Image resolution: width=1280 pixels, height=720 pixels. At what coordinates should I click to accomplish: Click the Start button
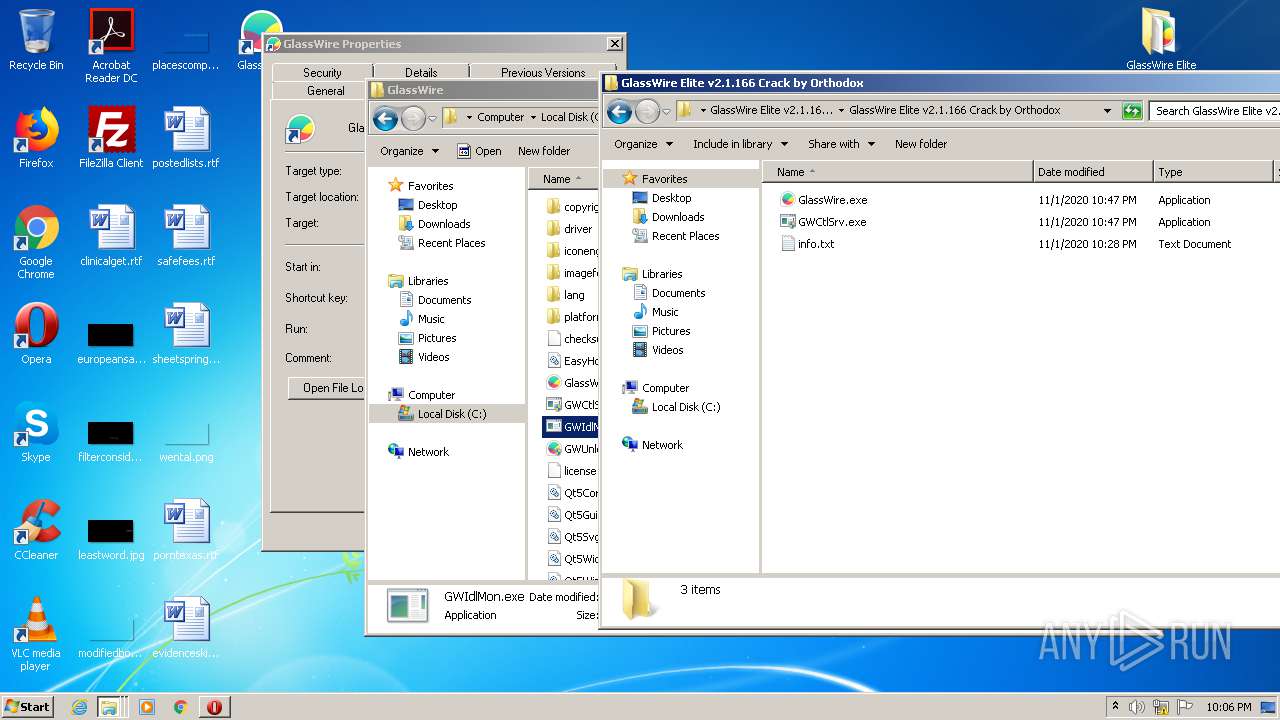coord(28,707)
